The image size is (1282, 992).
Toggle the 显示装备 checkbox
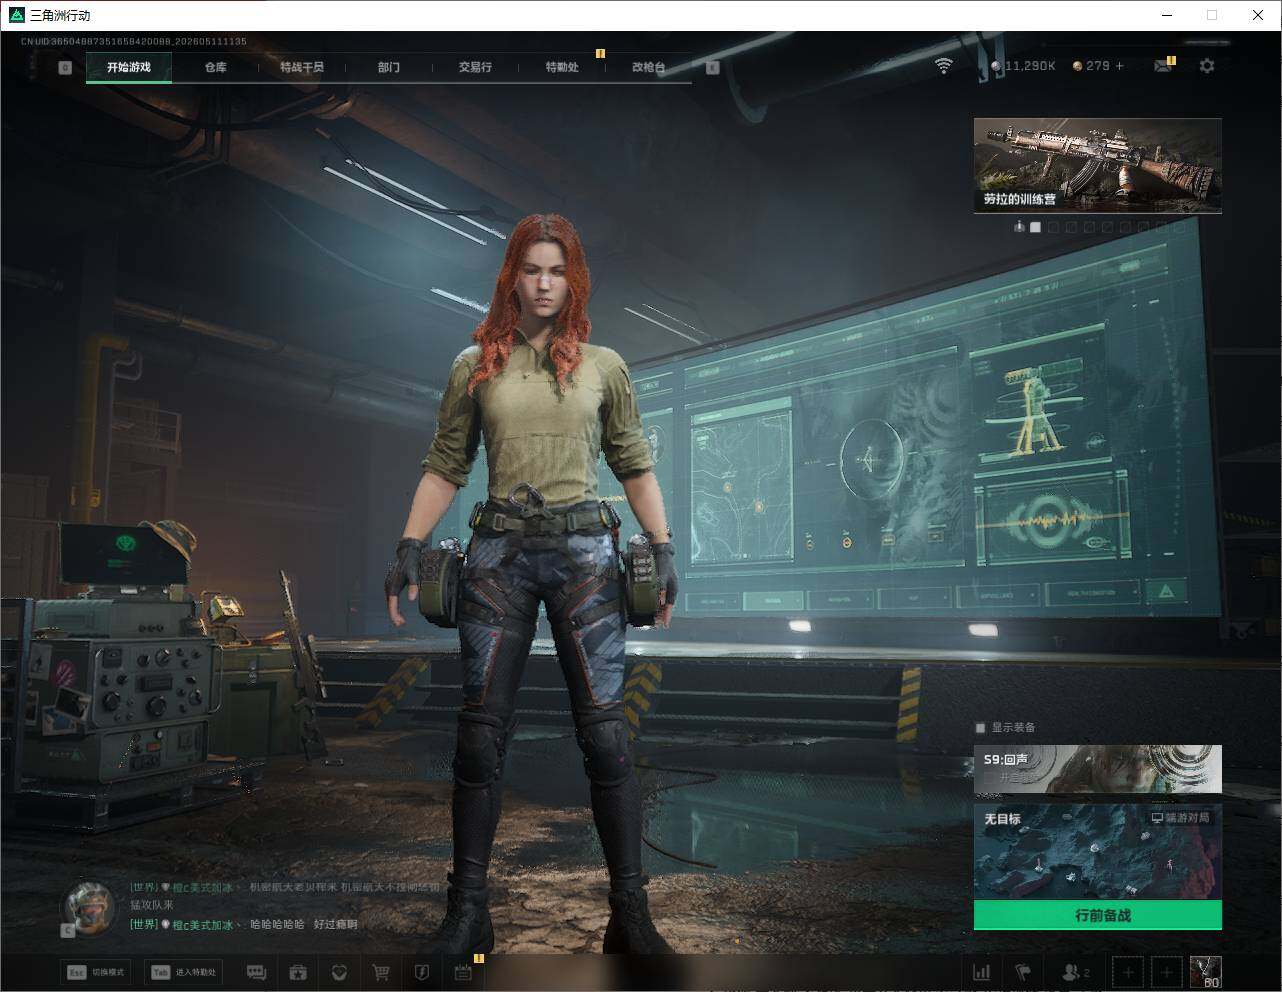click(x=980, y=728)
